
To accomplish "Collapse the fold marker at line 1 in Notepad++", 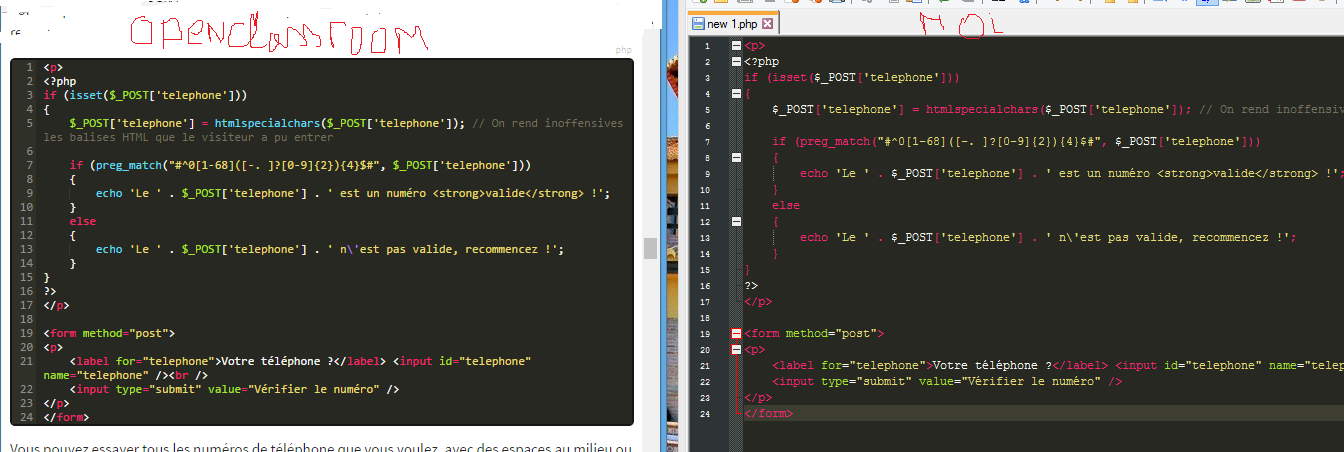I will 737,46.
